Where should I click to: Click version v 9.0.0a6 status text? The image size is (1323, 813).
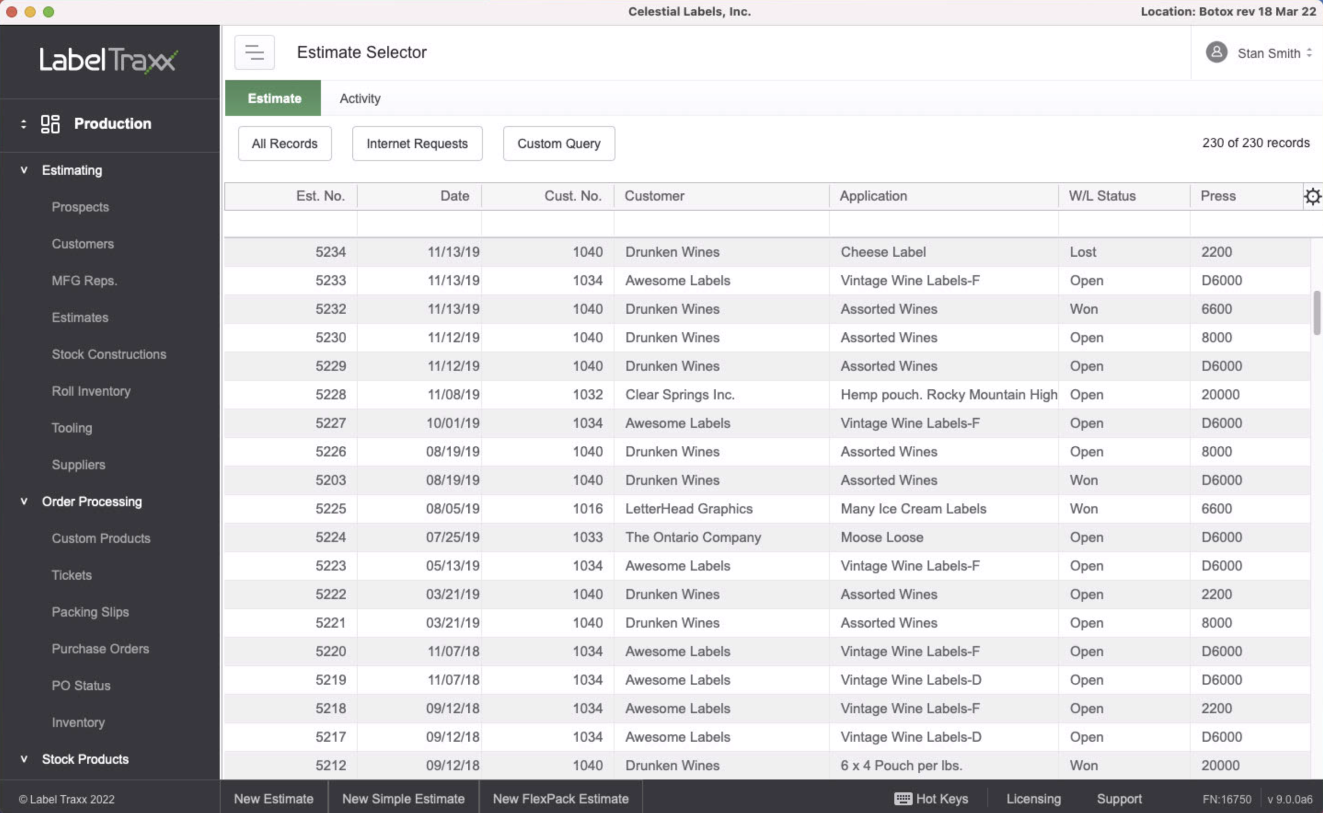pyautogui.click(x=1290, y=800)
